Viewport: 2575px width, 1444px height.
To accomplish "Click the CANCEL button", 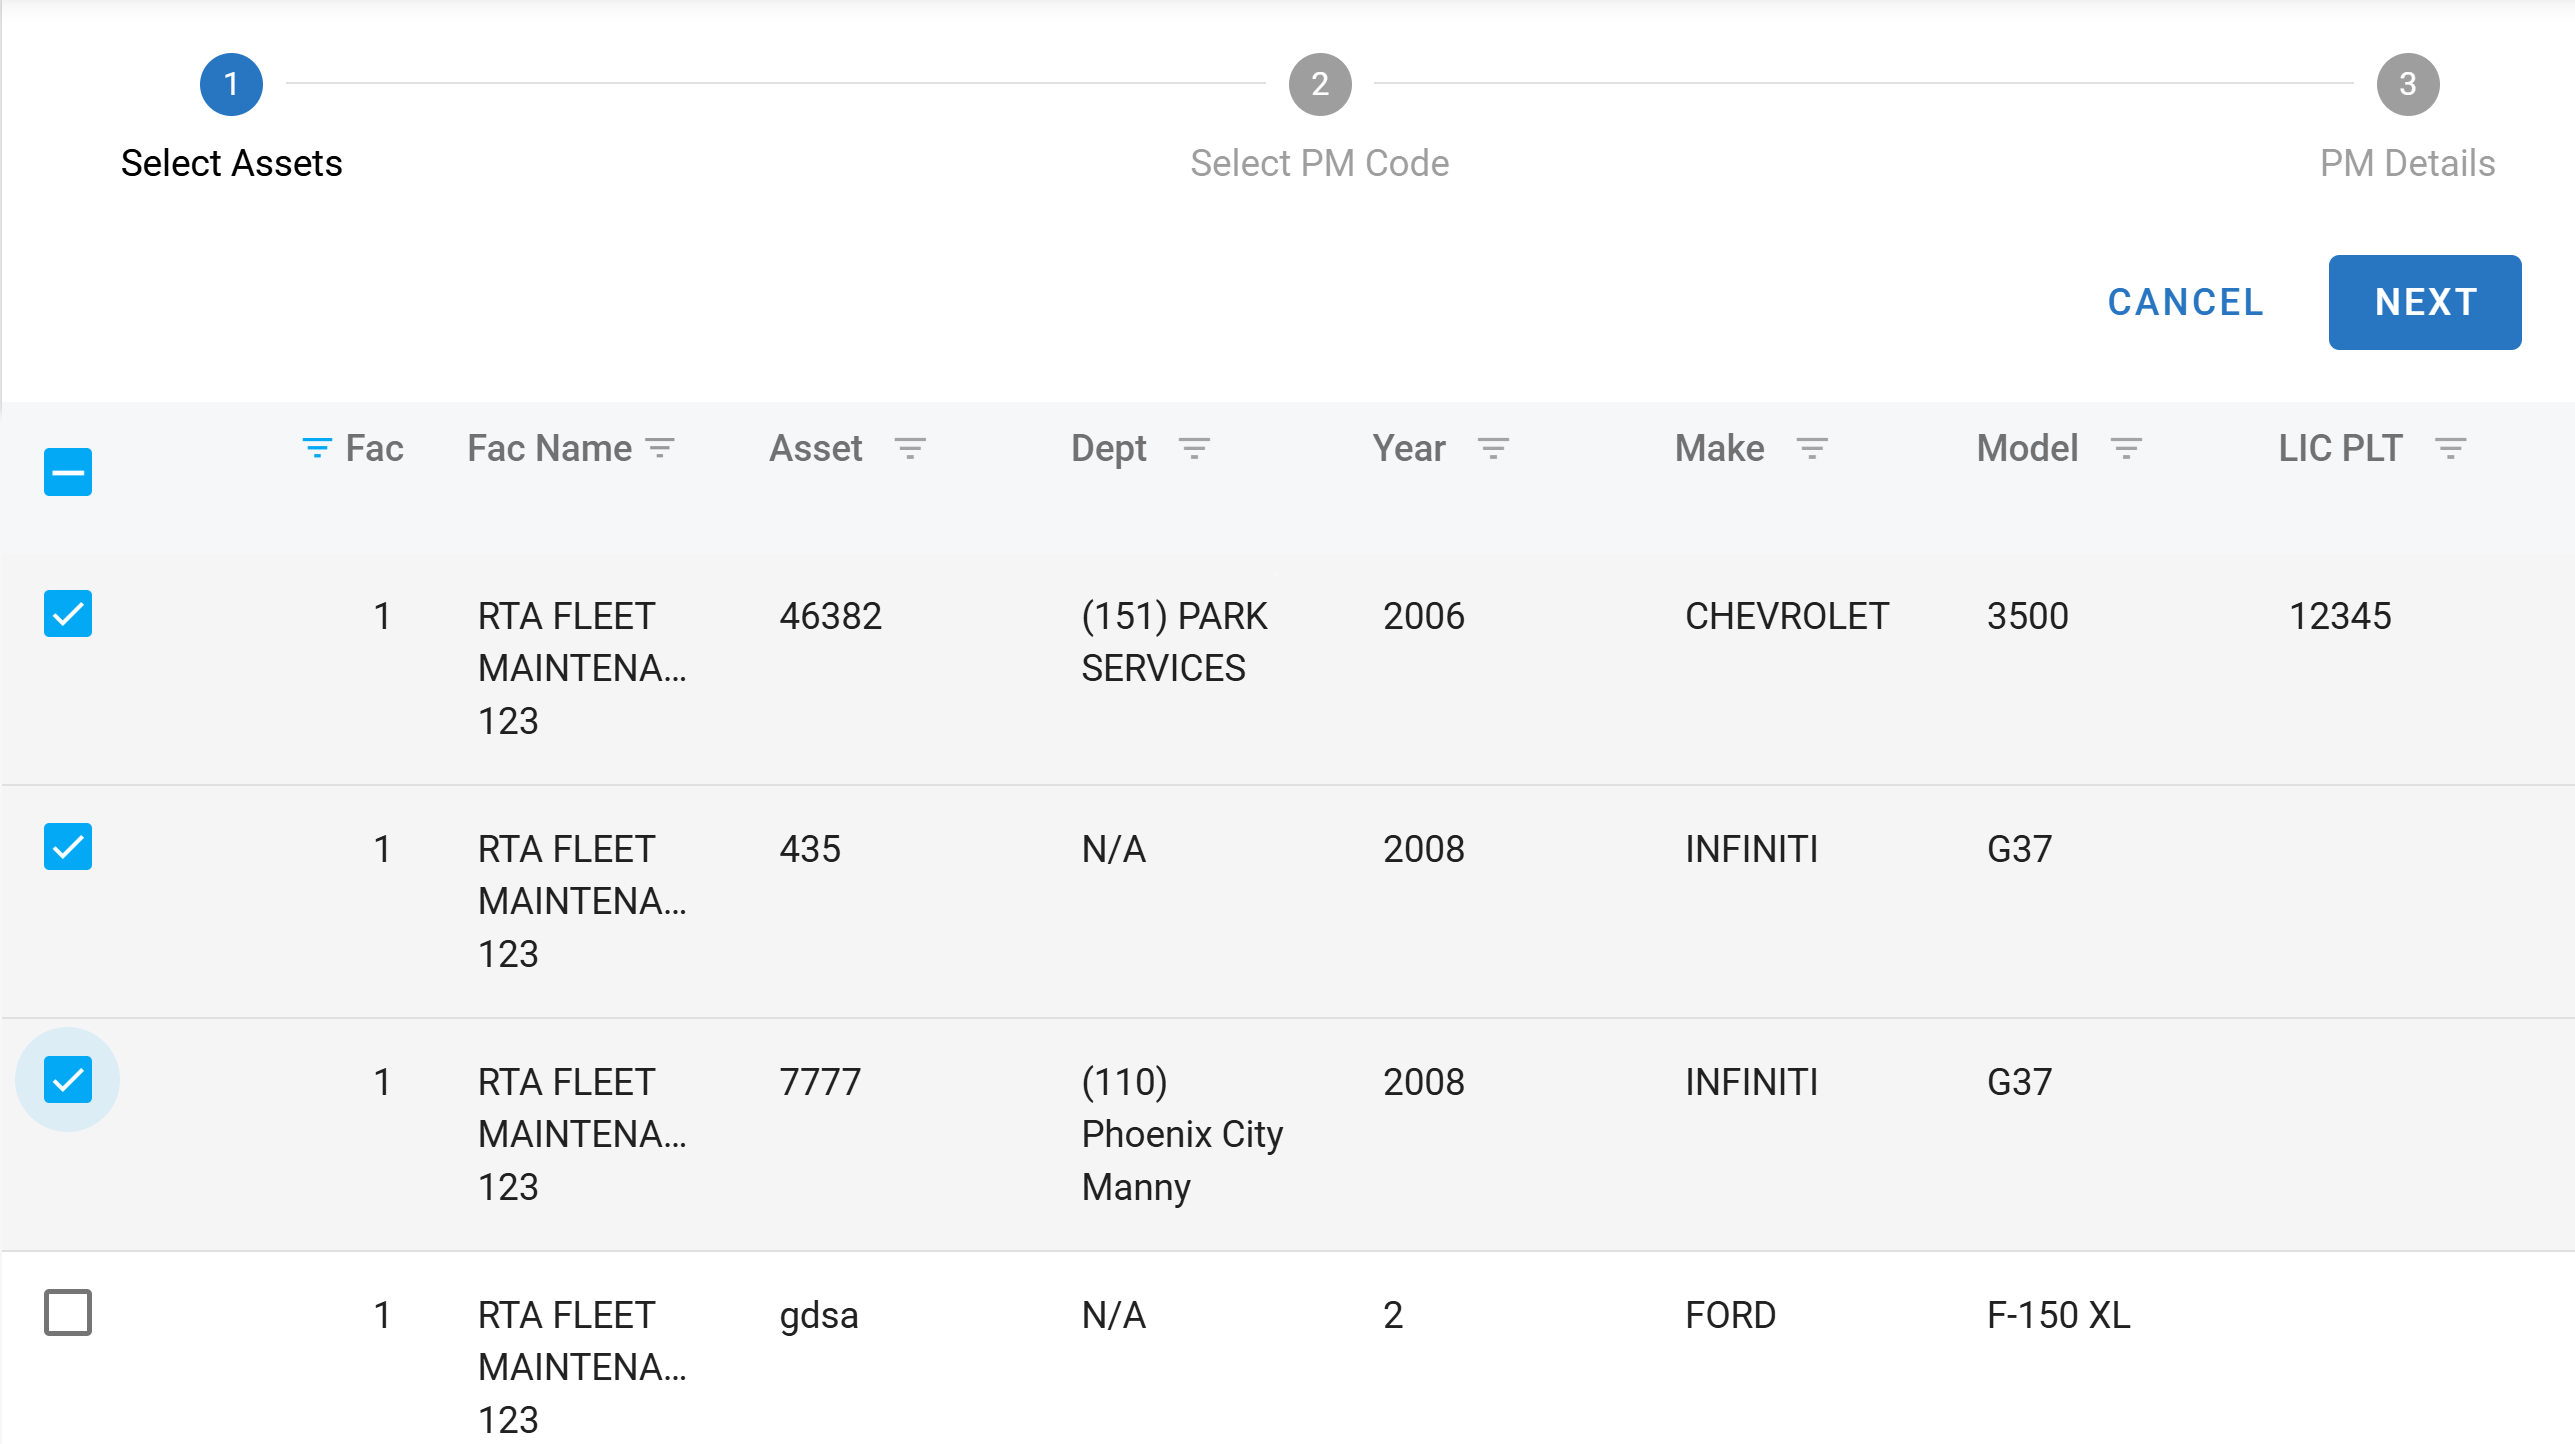I will [x=2185, y=302].
